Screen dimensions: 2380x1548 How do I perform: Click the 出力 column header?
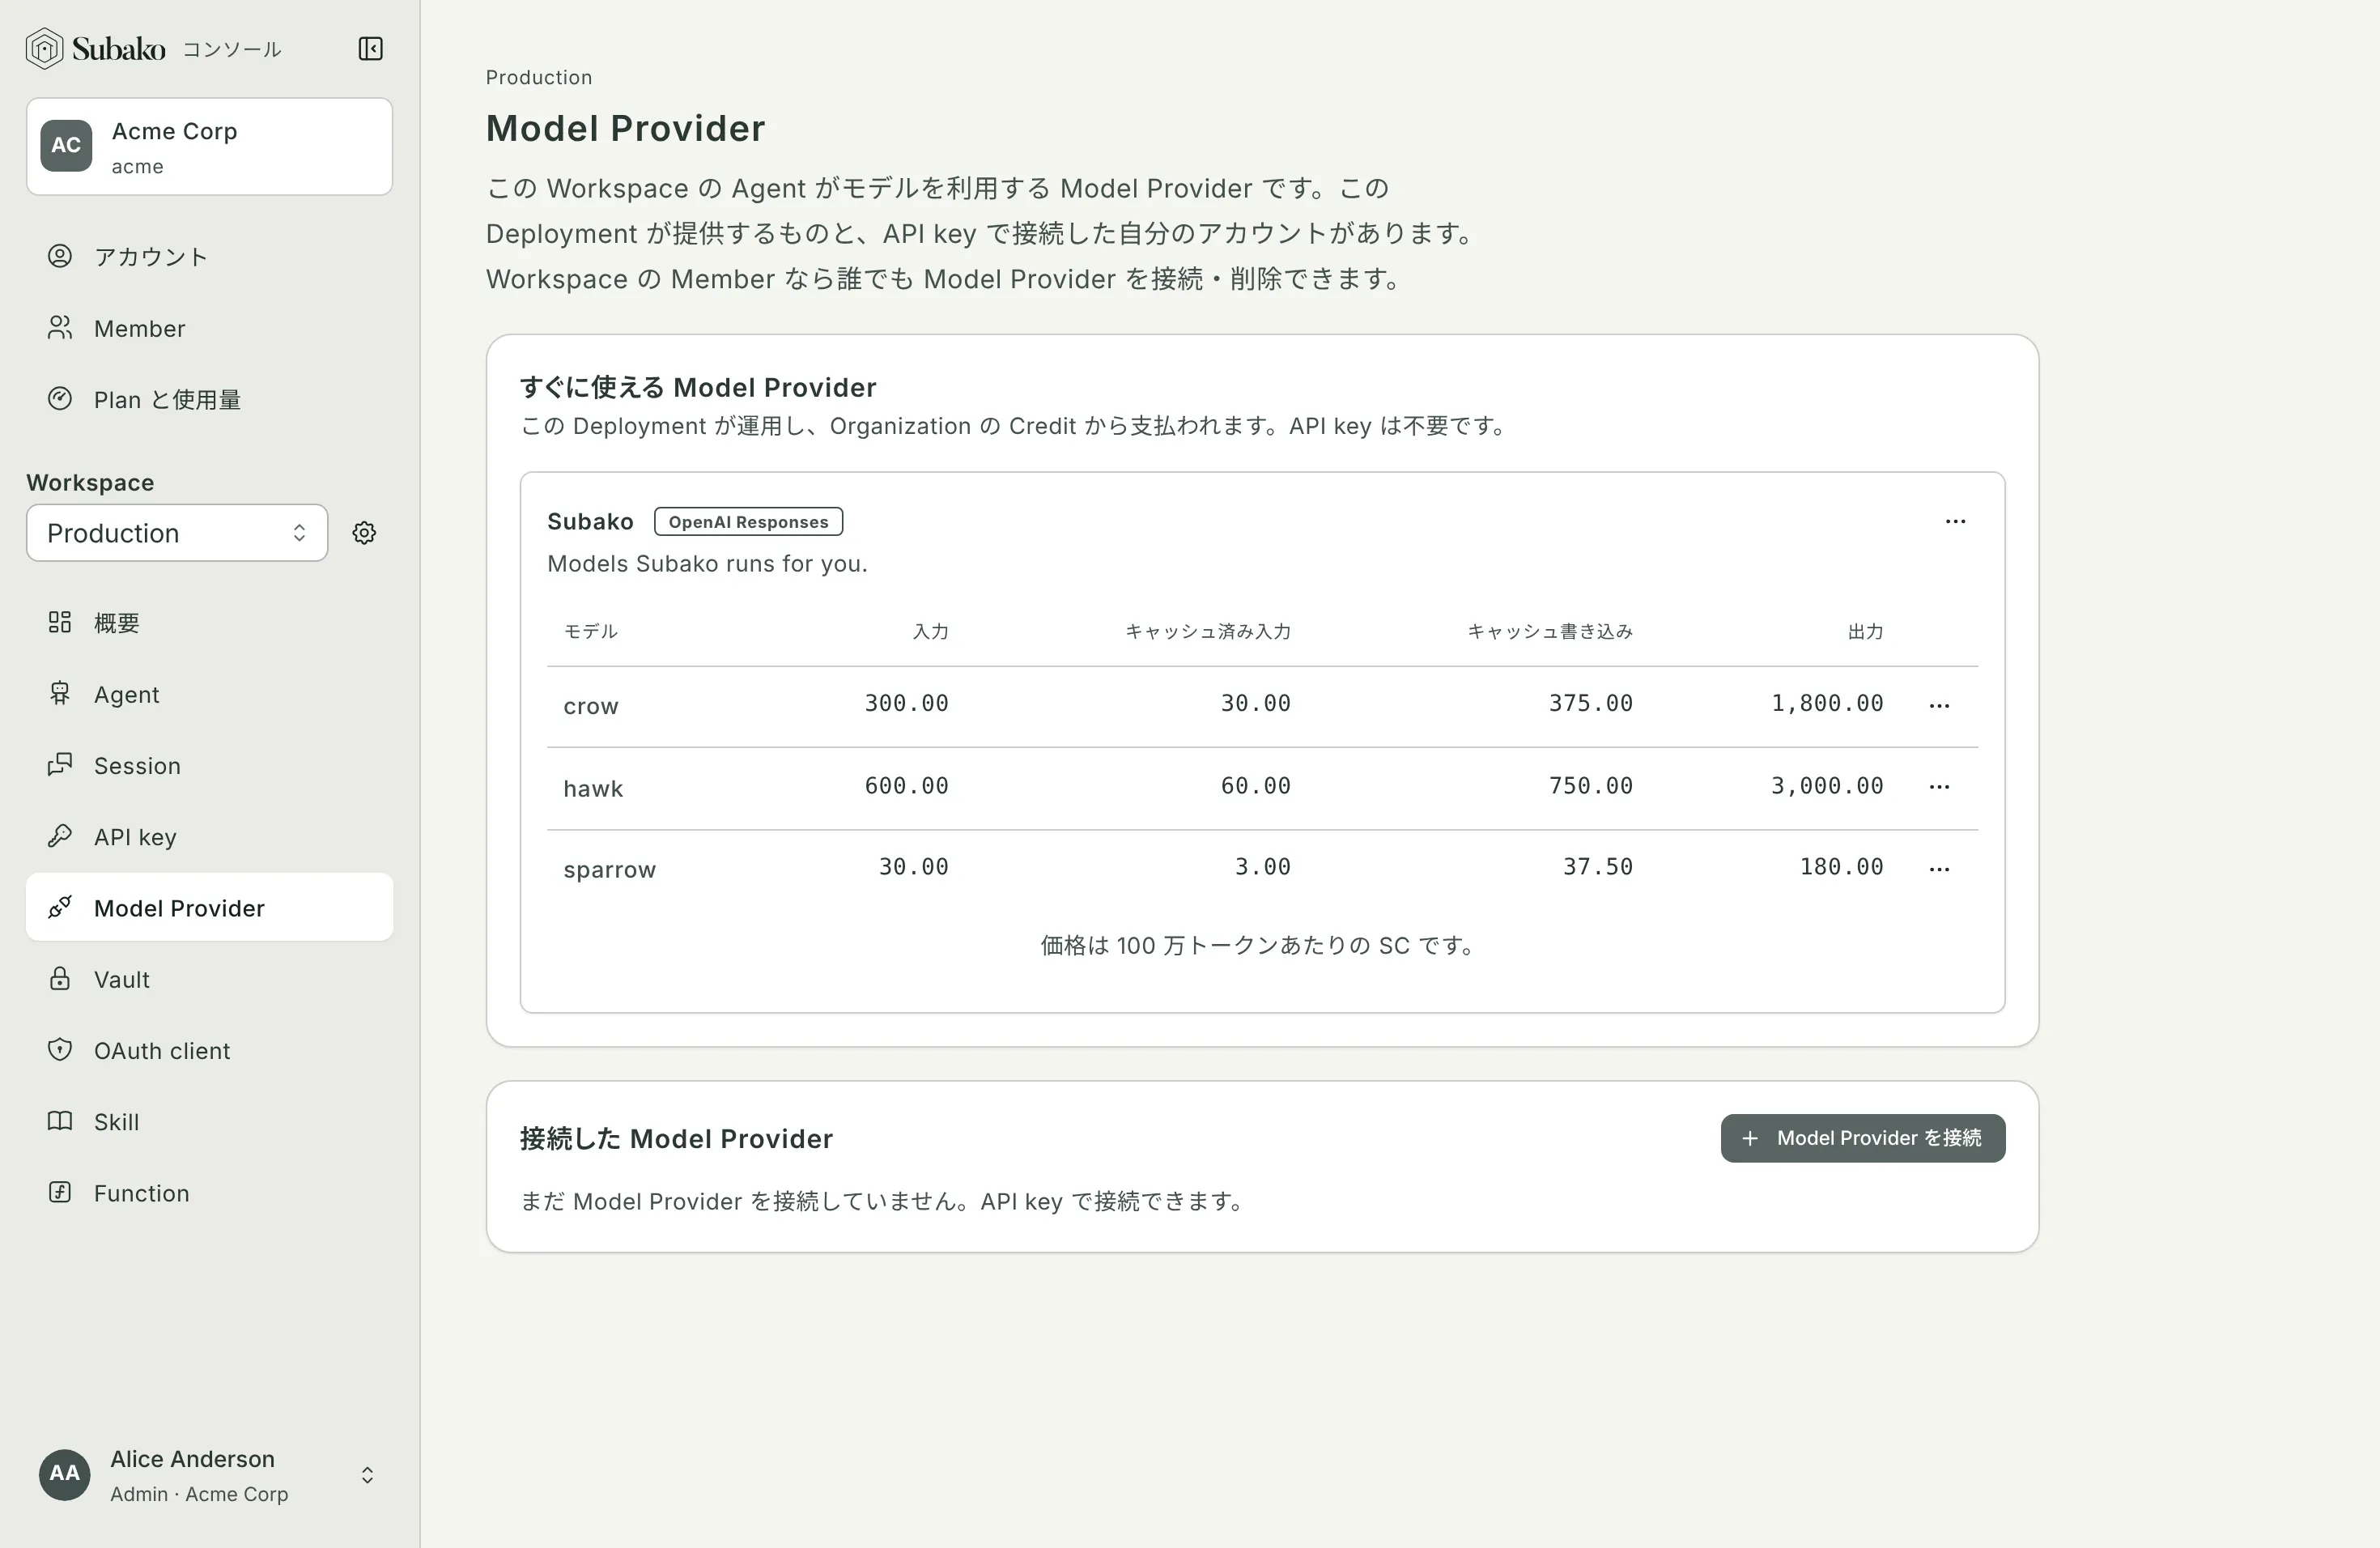coord(1865,631)
